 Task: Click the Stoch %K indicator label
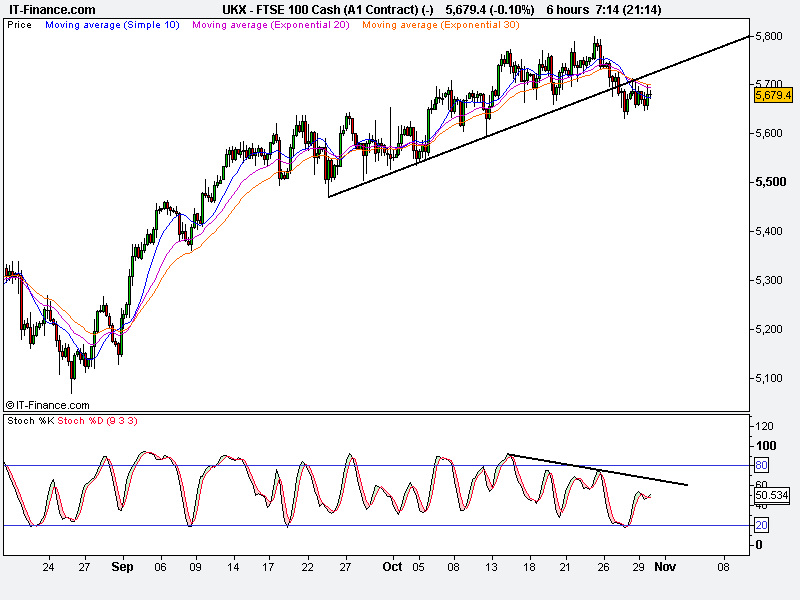pyautogui.click(x=31, y=421)
